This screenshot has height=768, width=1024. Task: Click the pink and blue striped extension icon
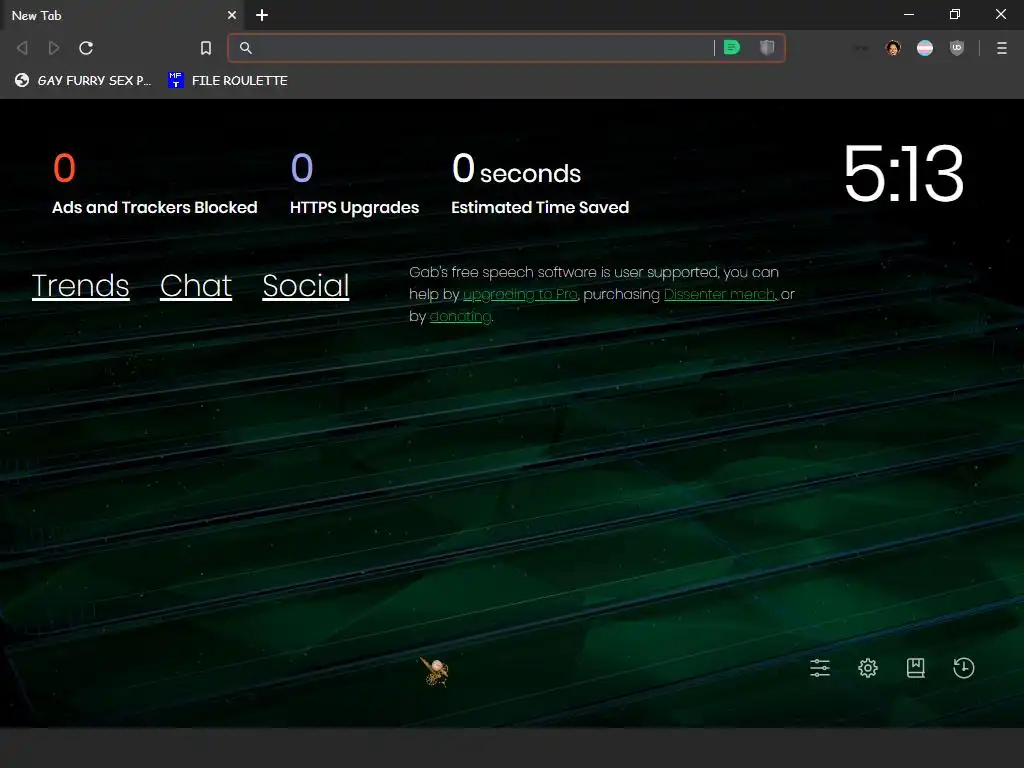pos(925,48)
